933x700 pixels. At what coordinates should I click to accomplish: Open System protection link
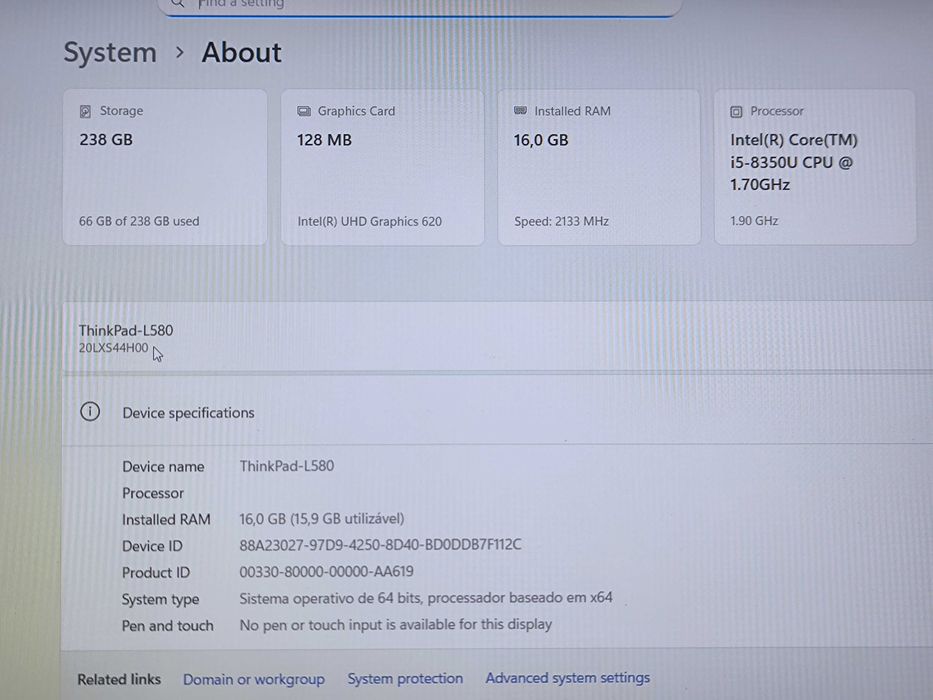tap(405, 679)
